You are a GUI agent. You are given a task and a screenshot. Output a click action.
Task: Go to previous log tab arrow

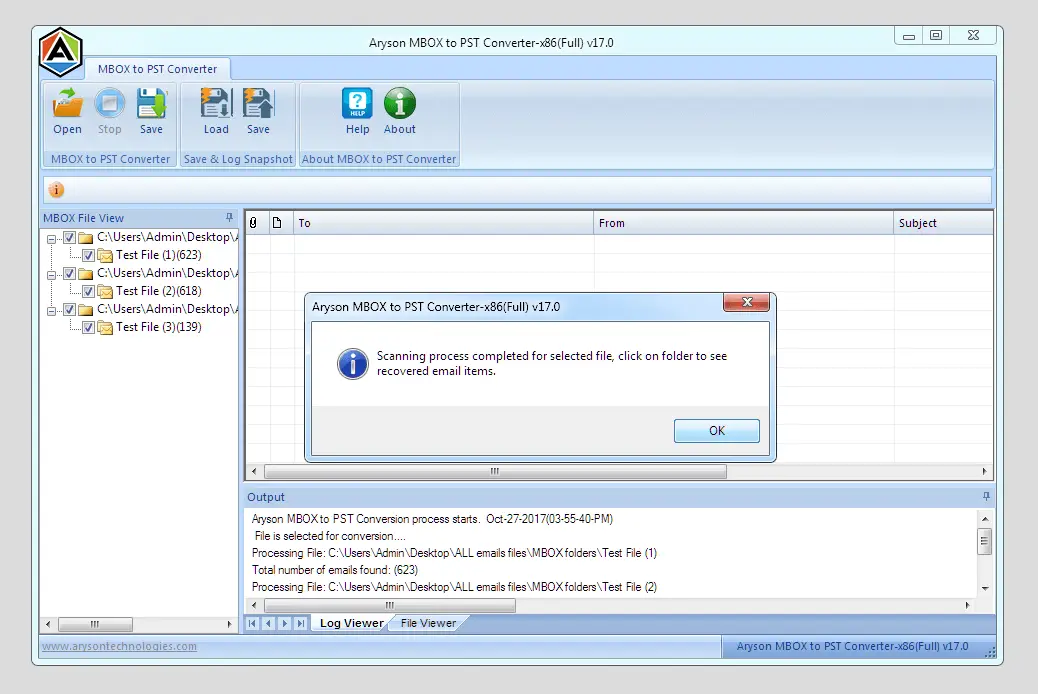268,623
